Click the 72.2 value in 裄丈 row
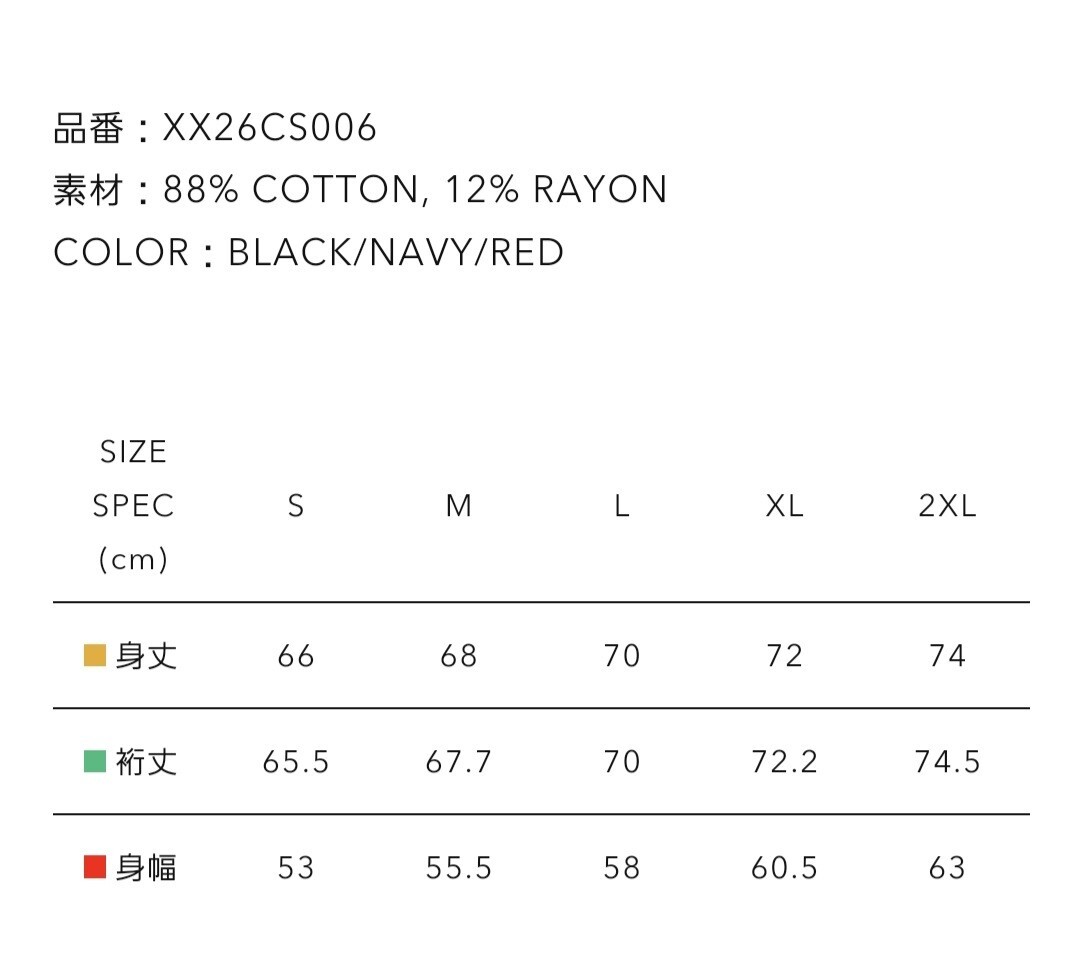 pos(785,762)
